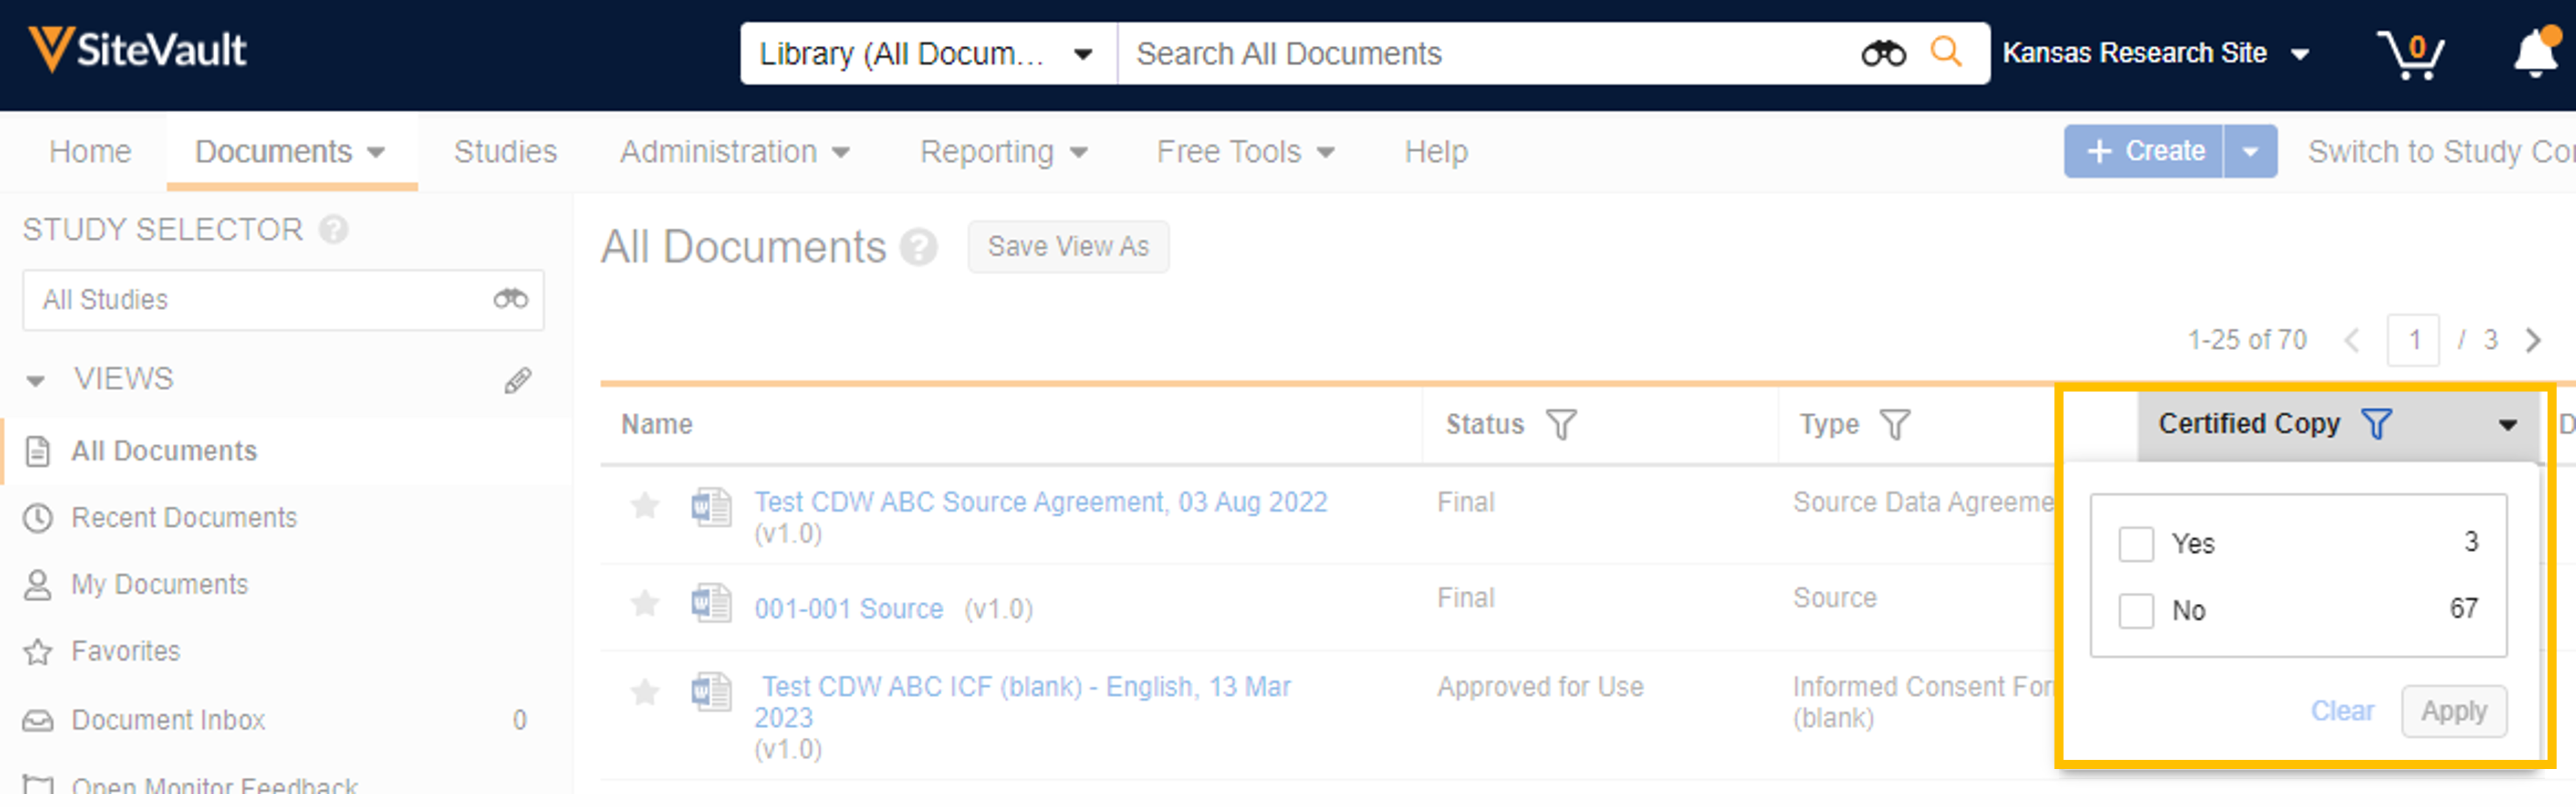Favorite the Test CDW ABC Source Agreement
Image resolution: width=2576 pixels, height=807 pixels.
(x=645, y=506)
